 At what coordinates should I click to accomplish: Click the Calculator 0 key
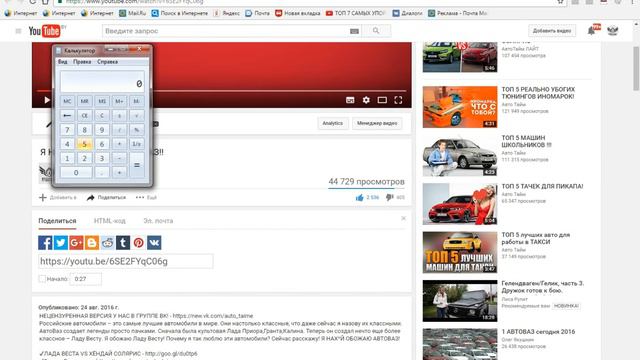pyautogui.click(x=76, y=172)
